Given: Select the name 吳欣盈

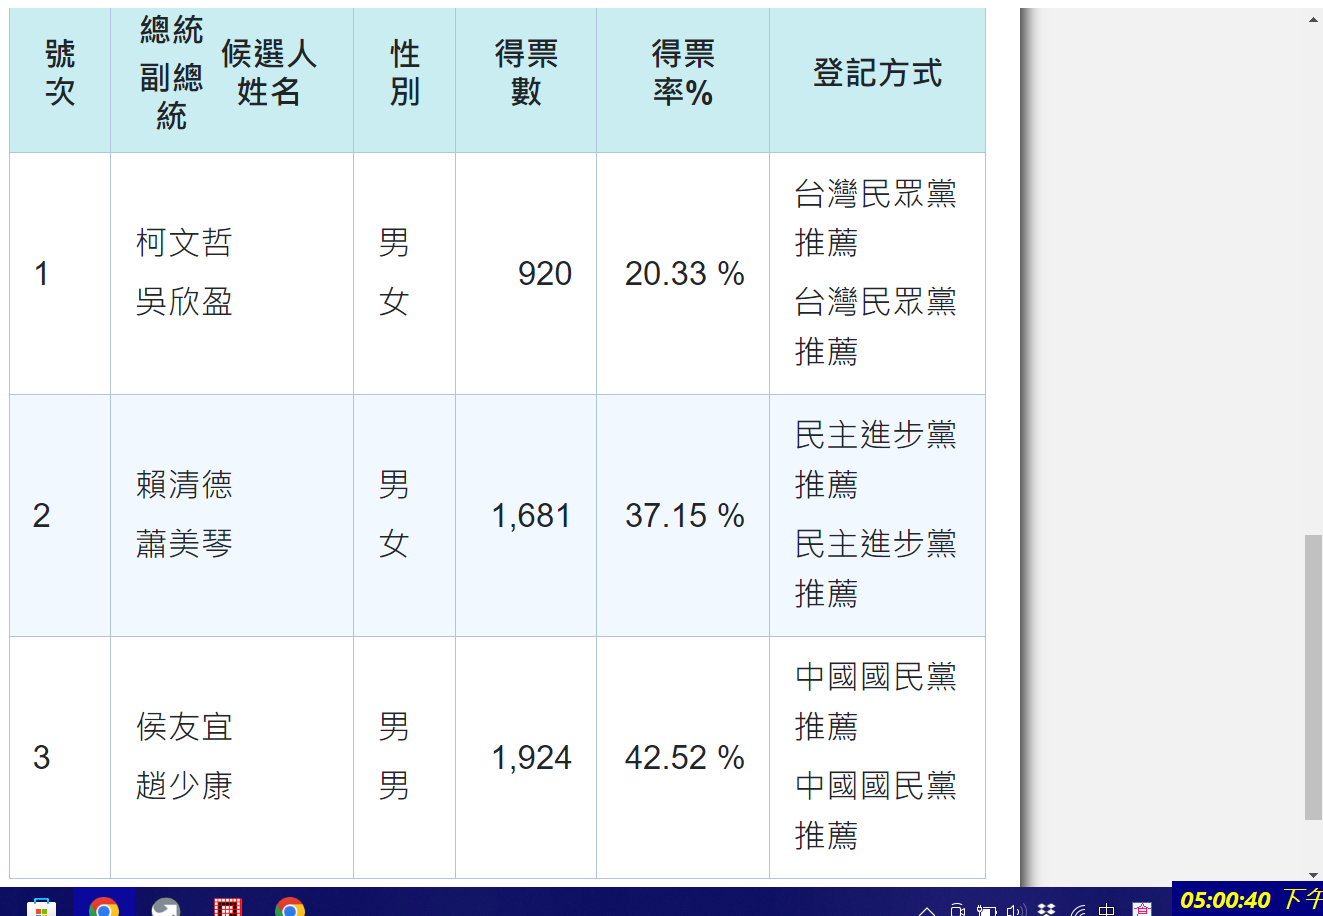Looking at the screenshot, I should point(184,302).
